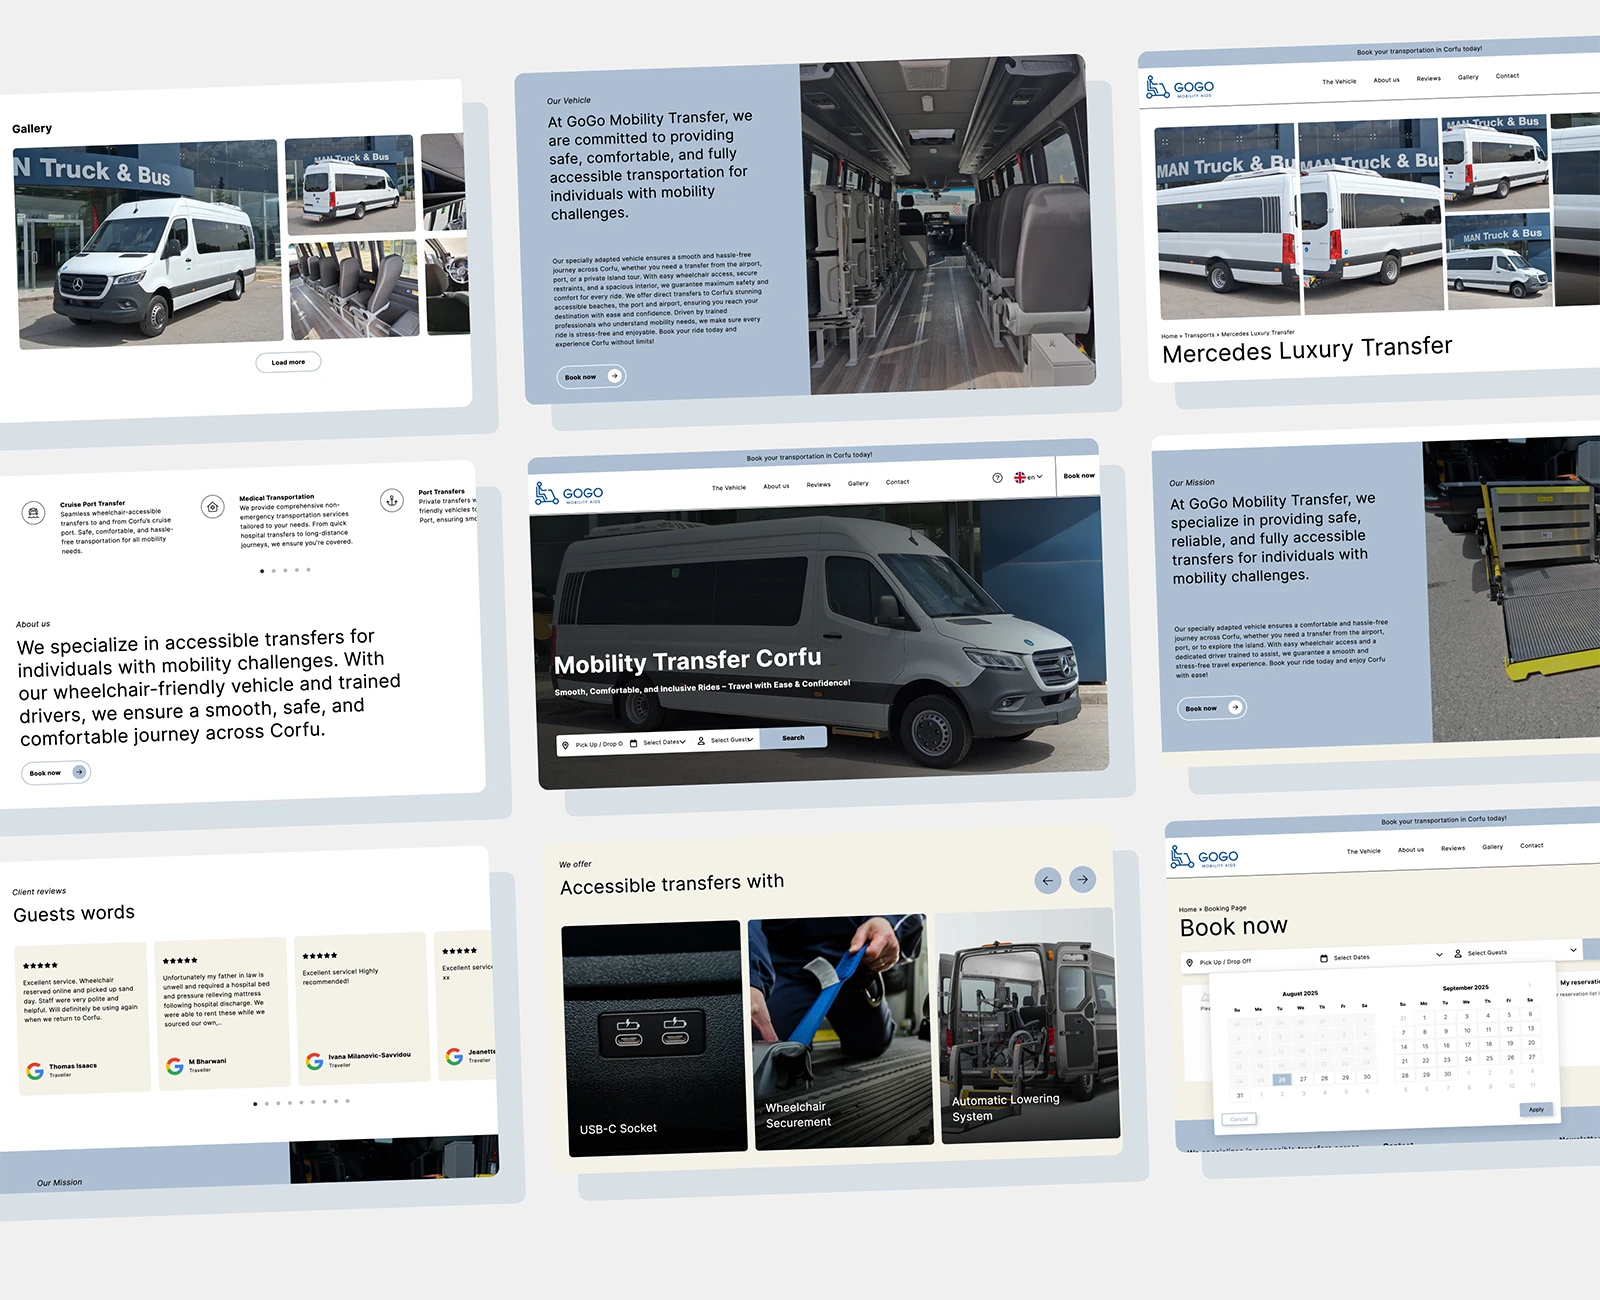Click previous arrow in Accessible transfers carousel
1600x1300 pixels.
(1047, 881)
